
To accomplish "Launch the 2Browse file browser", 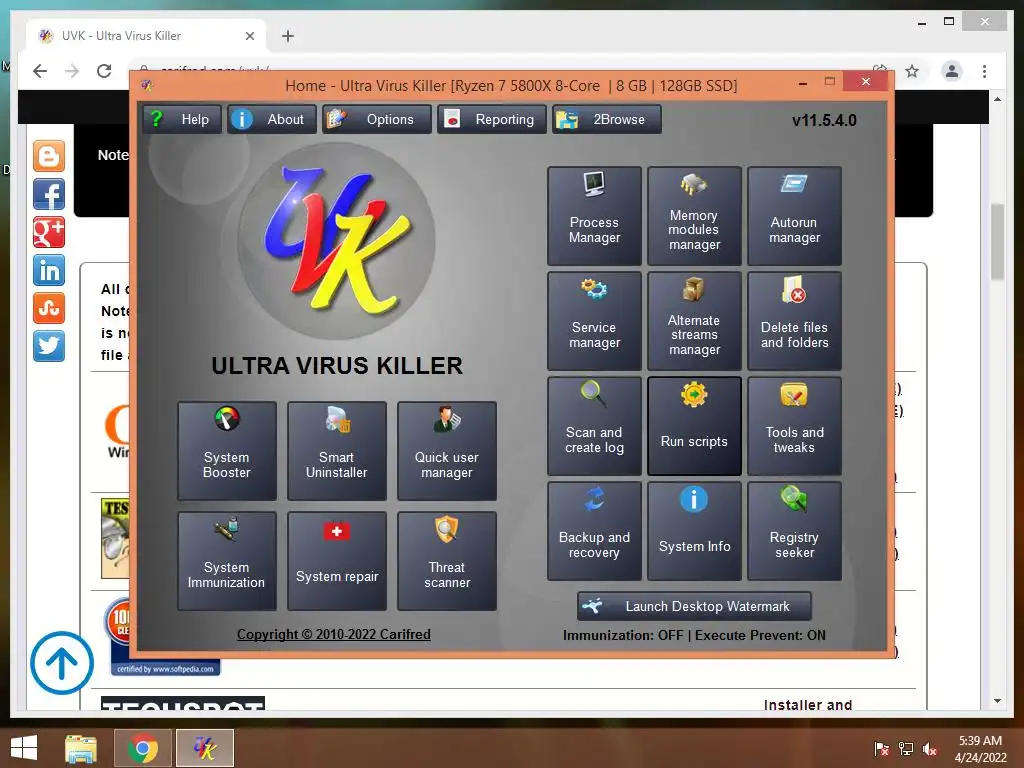I will click(x=606, y=120).
